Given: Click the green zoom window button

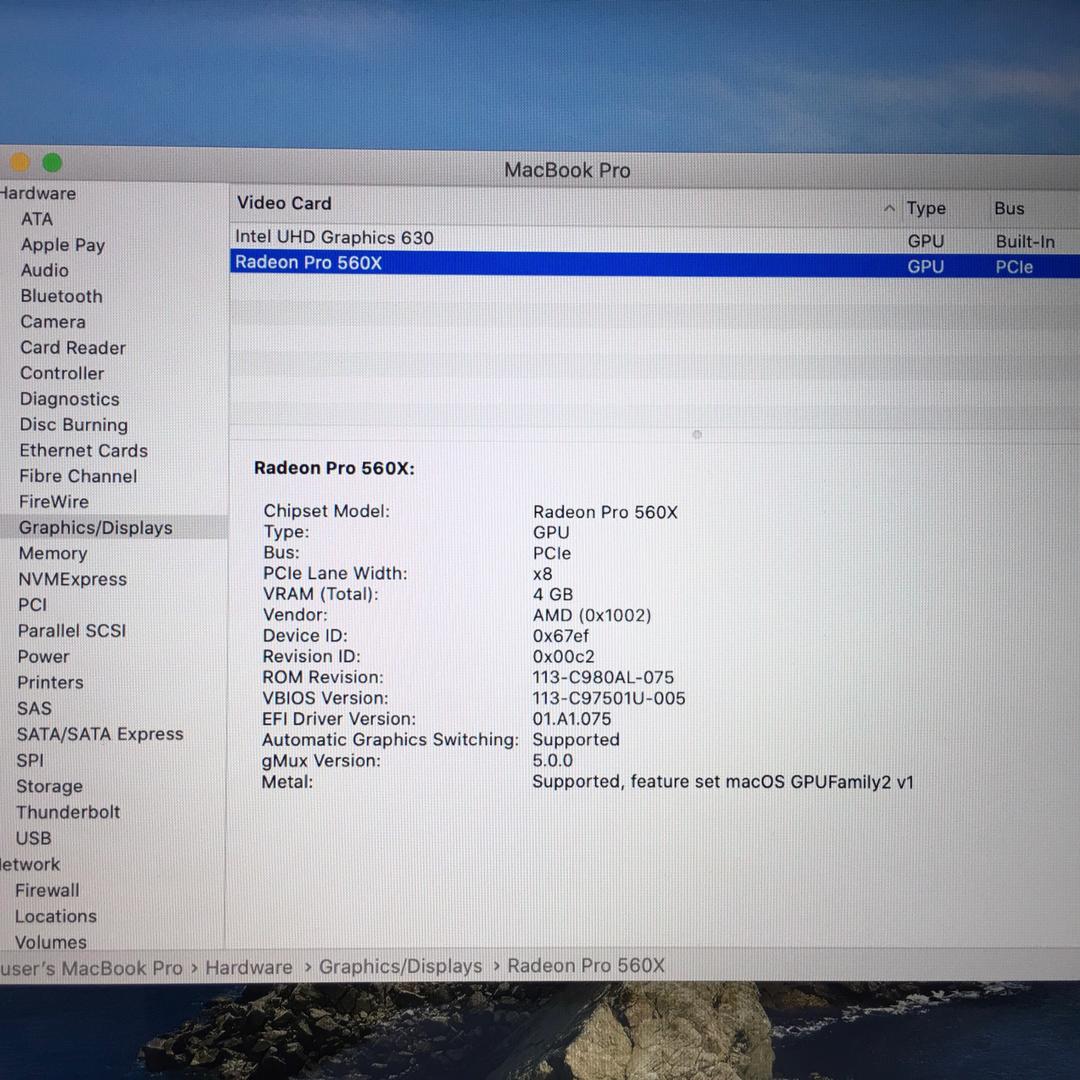Looking at the screenshot, I should tap(52, 163).
